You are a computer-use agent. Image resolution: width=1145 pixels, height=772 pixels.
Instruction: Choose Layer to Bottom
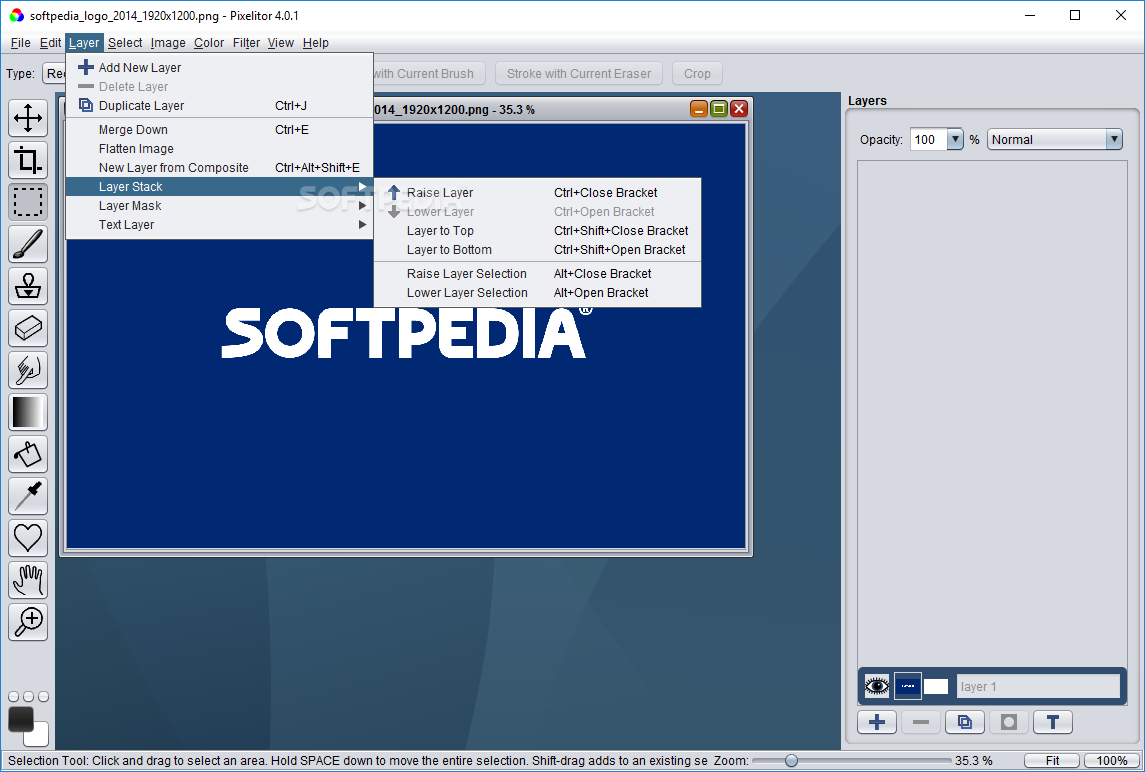click(x=537, y=250)
